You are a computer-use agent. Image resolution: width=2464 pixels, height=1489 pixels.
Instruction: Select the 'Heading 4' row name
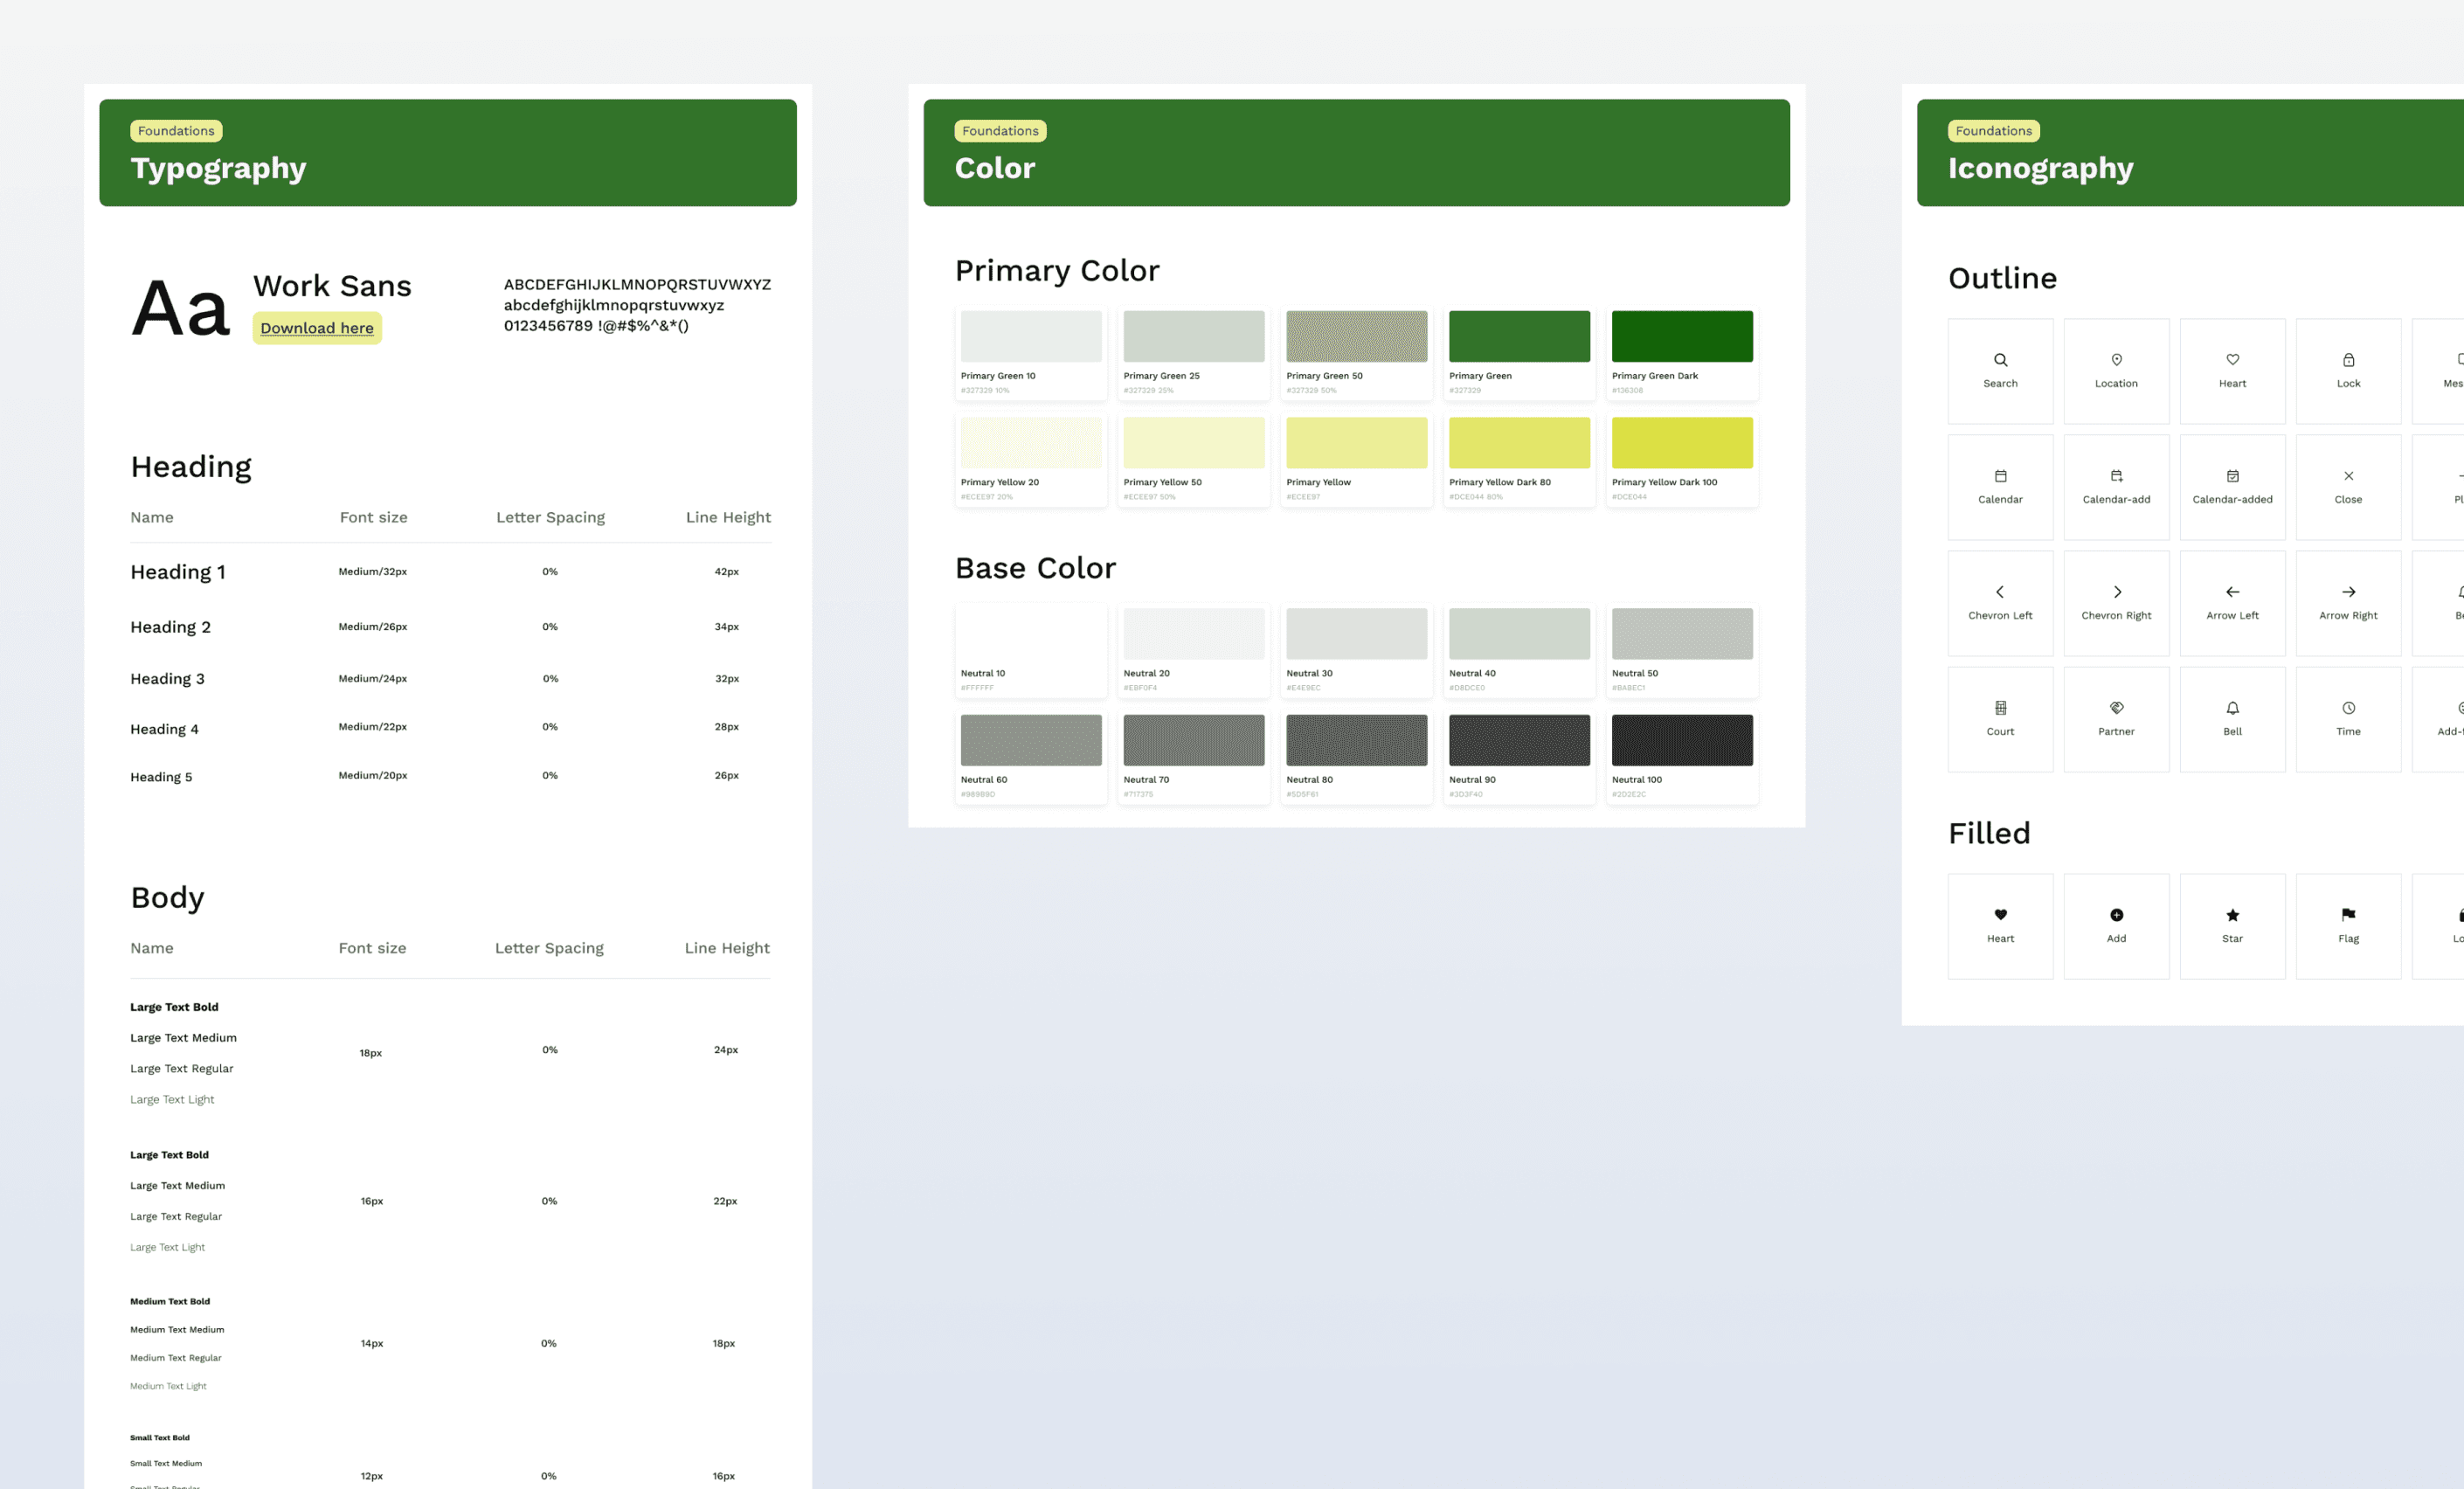(164, 729)
